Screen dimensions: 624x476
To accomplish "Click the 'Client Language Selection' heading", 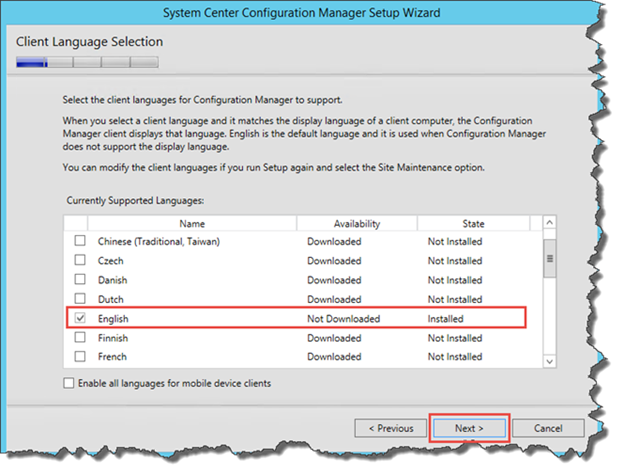I will [90, 41].
